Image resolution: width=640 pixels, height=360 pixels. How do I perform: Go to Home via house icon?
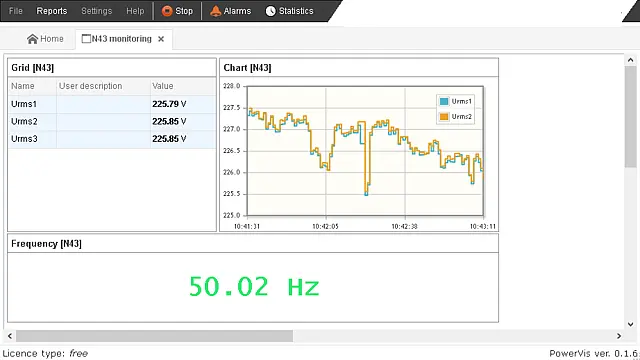(32, 39)
